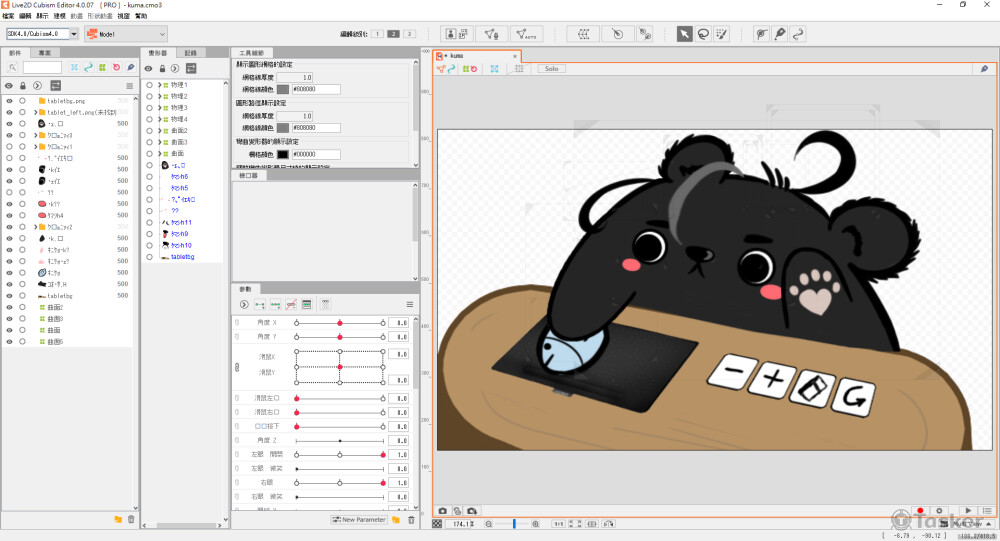Image resolution: width=1000 pixels, height=541 pixels.
Task: Open the SDK4.0/Cubism4.0 version dropdown
Action: tap(42, 34)
